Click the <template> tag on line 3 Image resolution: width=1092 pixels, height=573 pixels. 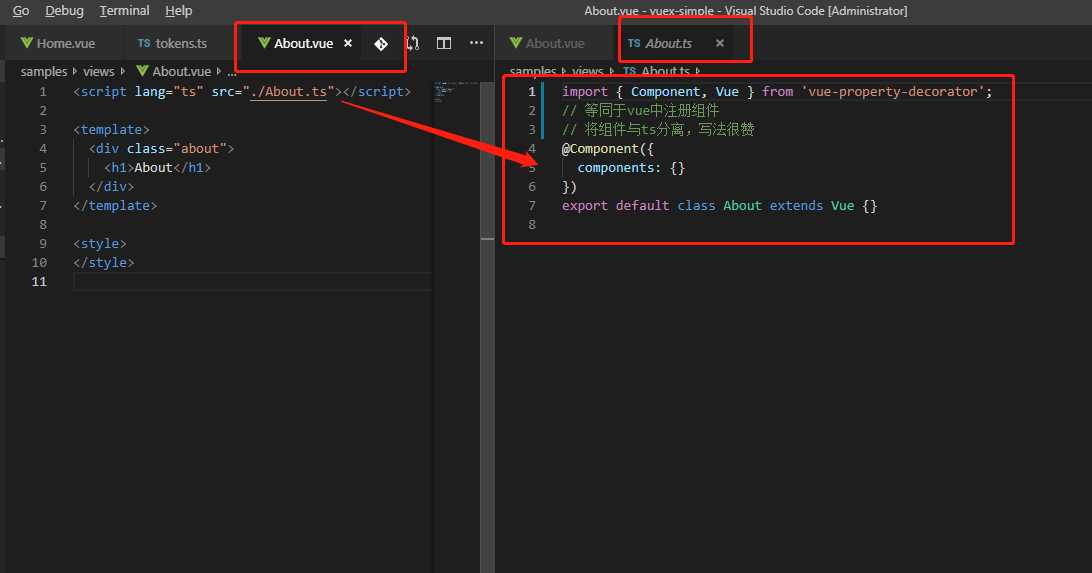point(111,129)
